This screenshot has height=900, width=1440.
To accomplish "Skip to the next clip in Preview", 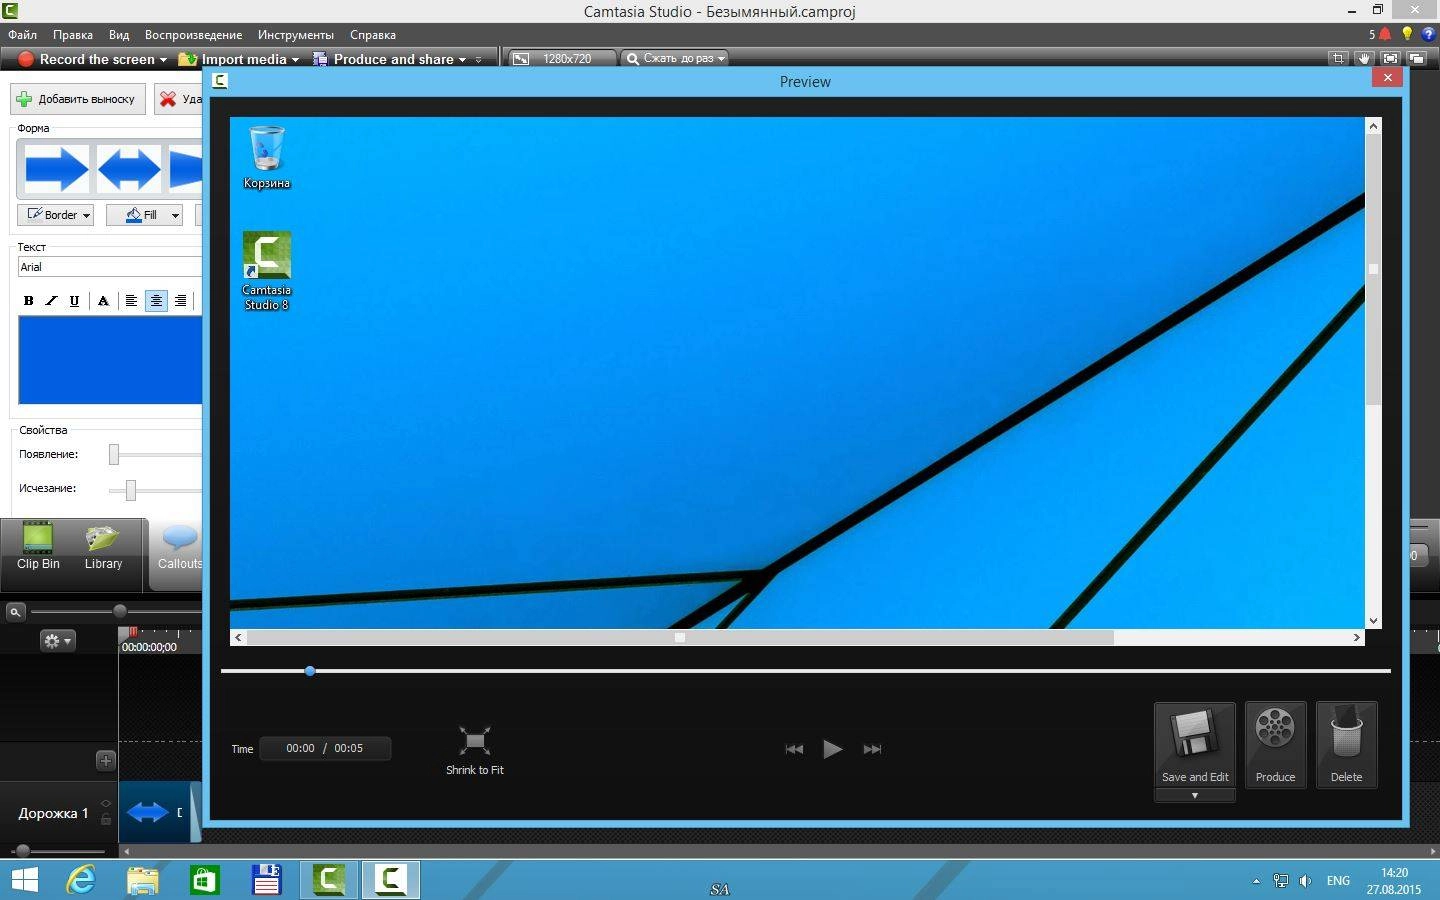I will pos(872,749).
